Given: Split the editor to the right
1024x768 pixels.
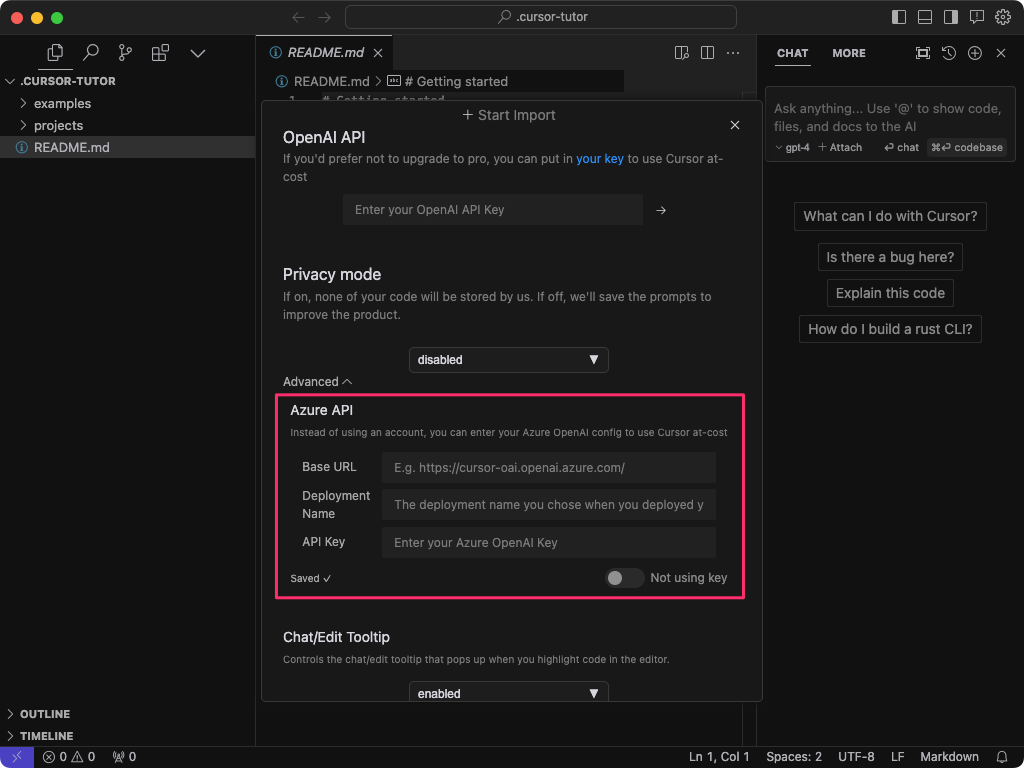Looking at the screenshot, I should click(x=707, y=53).
